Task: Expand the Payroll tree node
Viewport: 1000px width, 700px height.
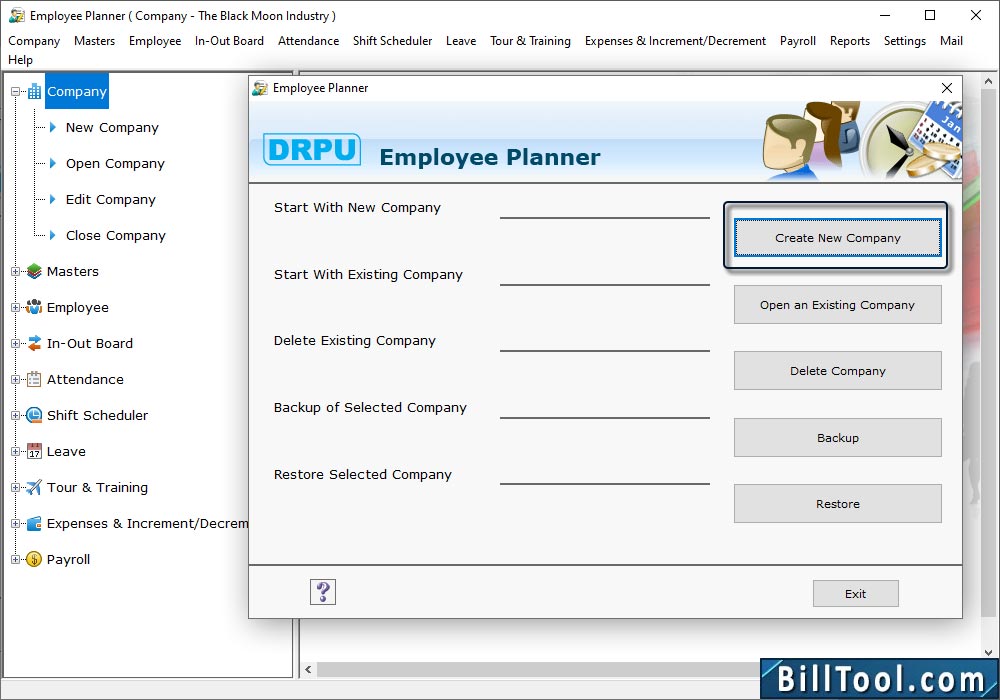Action: (x=15, y=560)
